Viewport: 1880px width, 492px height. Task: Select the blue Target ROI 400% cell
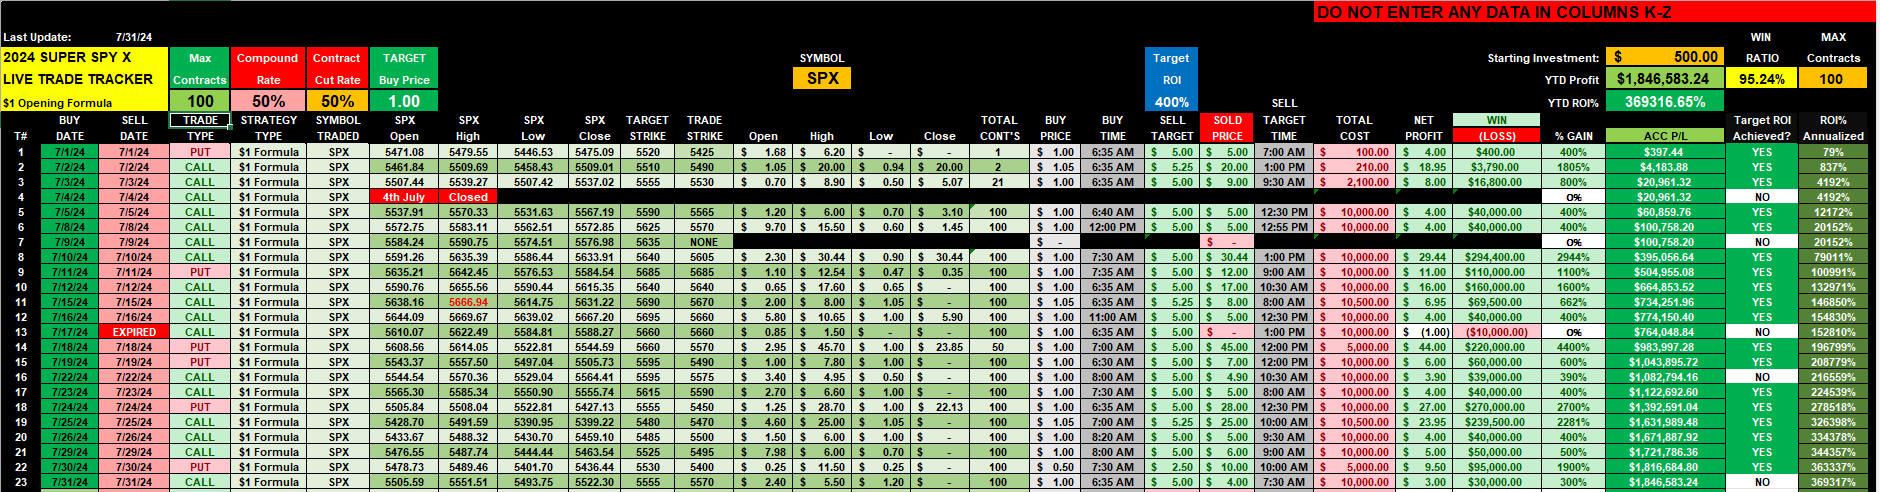1171,101
